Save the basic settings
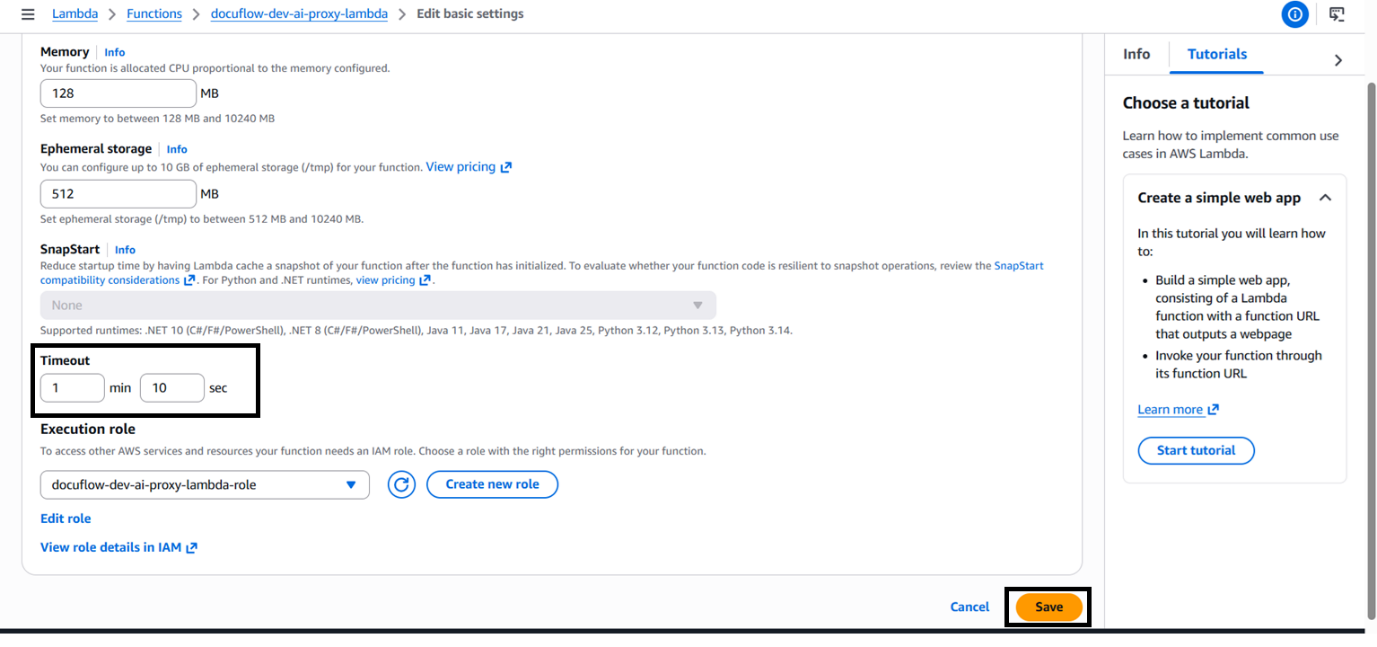The image size is (1377, 647). click(x=1049, y=607)
